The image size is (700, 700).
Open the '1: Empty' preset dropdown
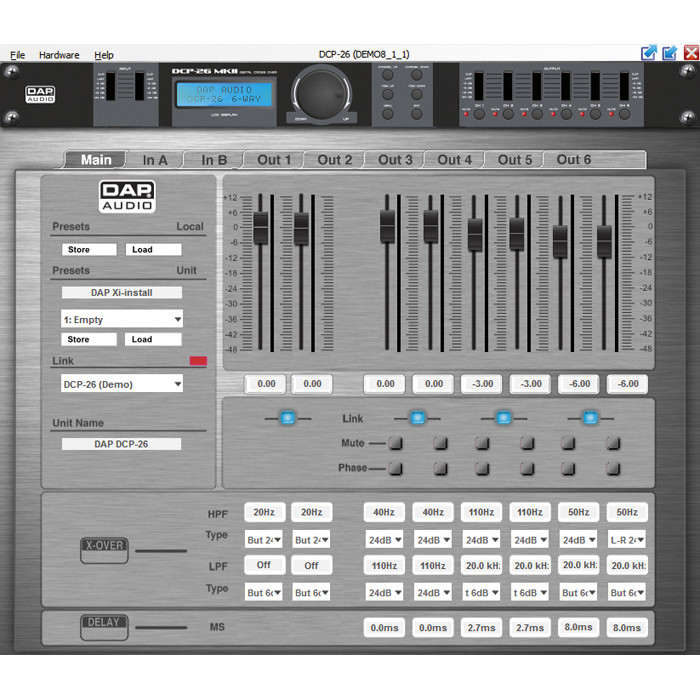122,319
